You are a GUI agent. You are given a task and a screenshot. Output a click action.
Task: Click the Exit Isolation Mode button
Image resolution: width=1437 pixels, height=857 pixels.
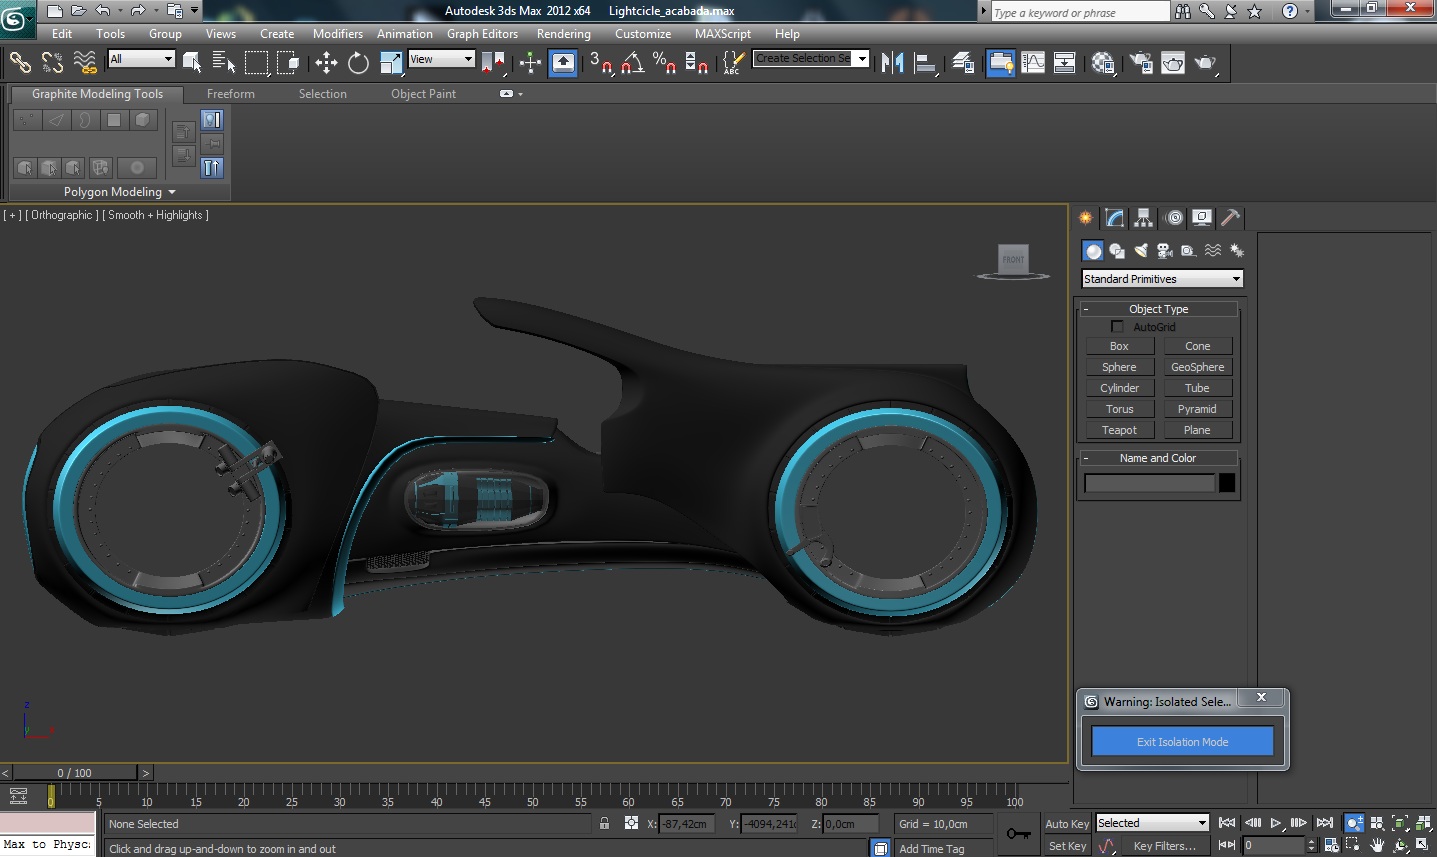pos(1182,742)
